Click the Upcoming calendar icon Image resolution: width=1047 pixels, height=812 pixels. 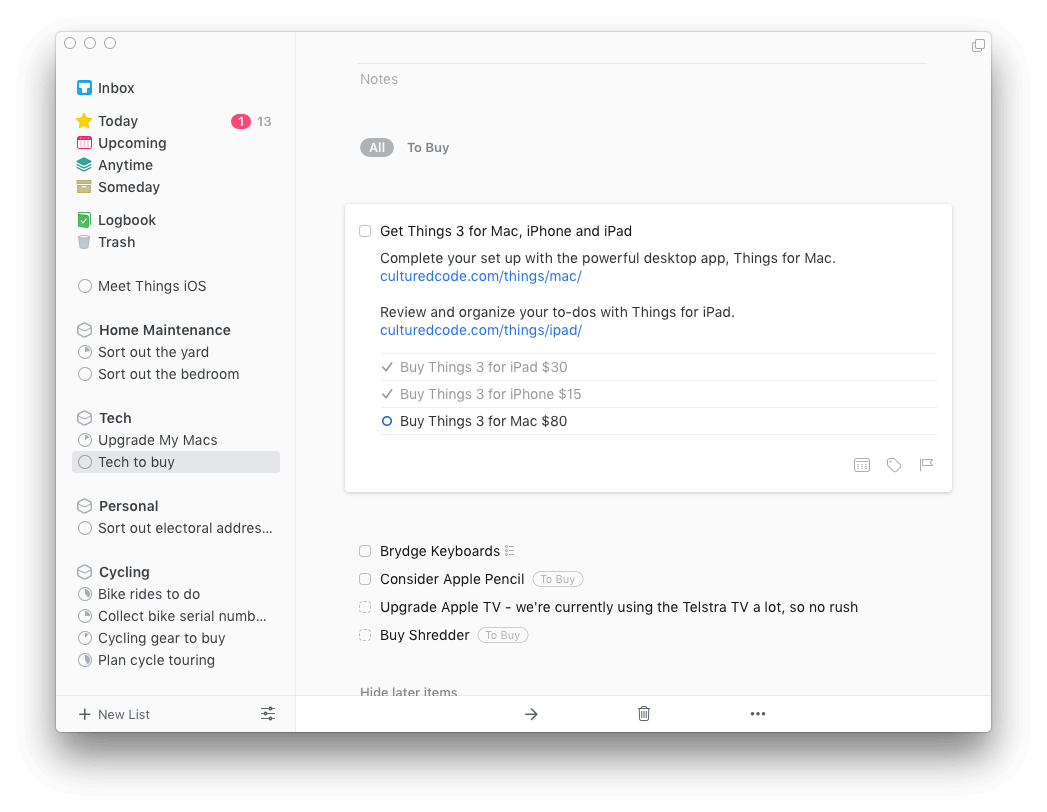coord(84,143)
